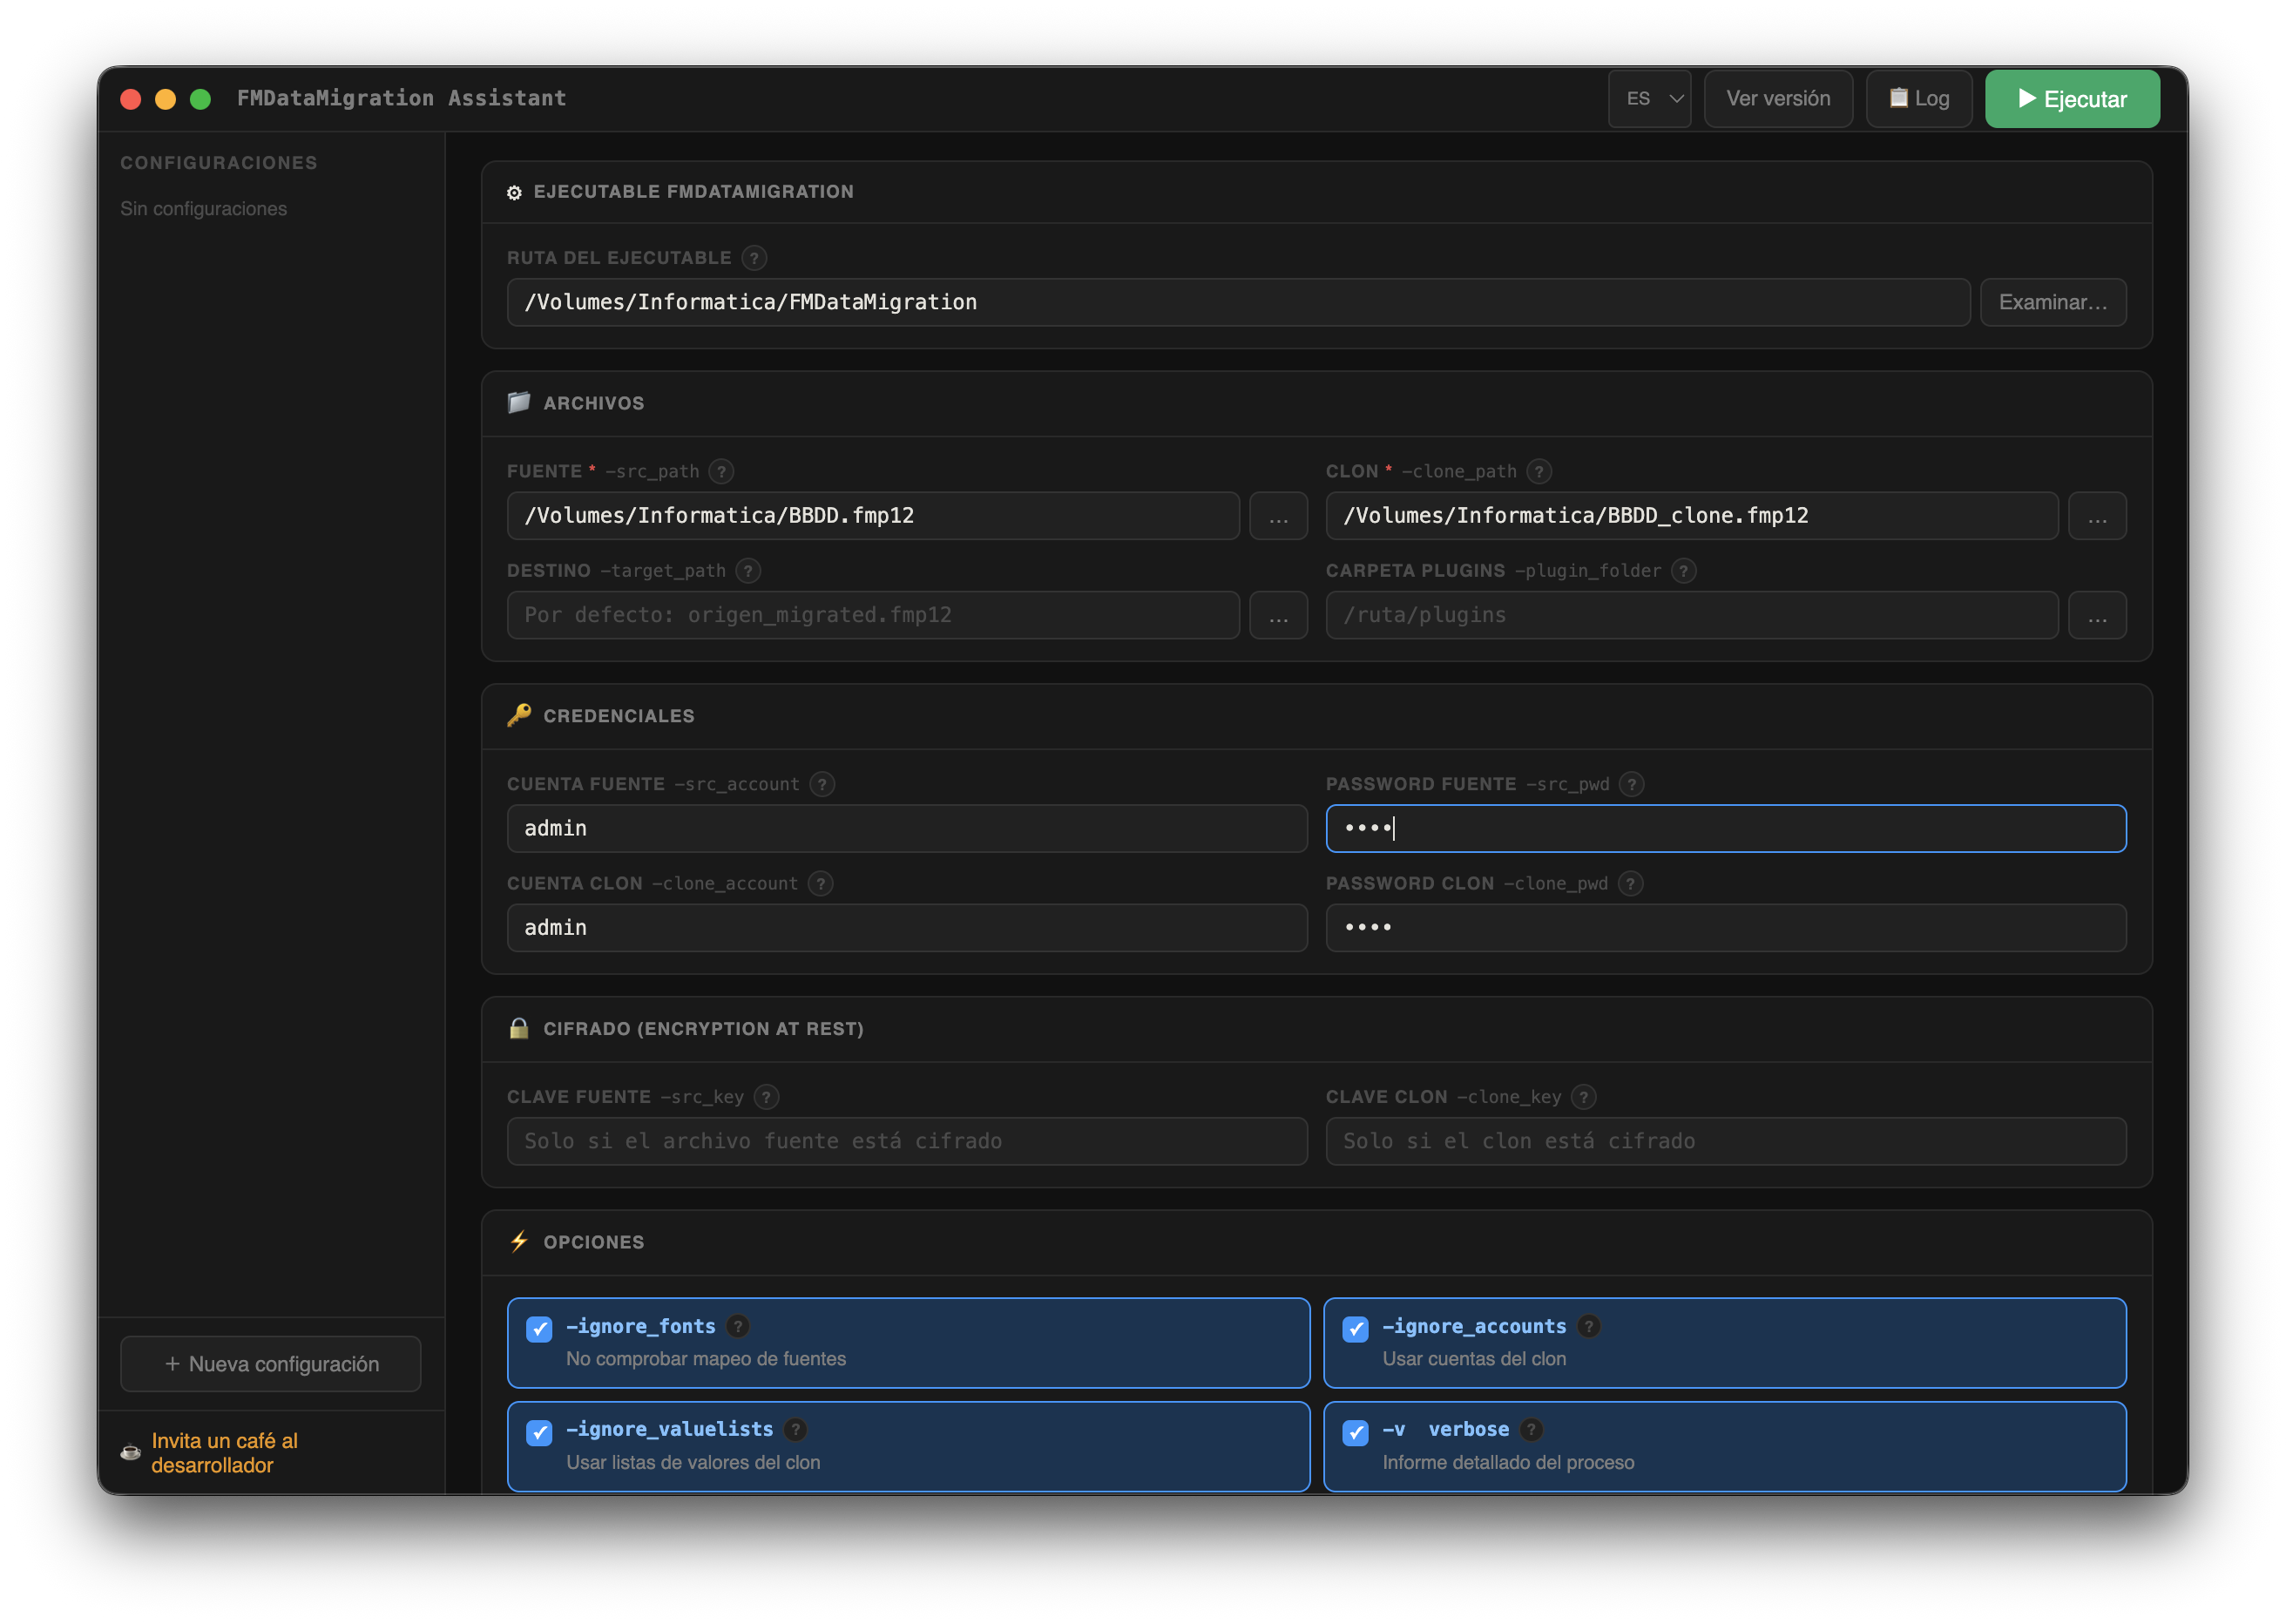The width and height of the screenshot is (2286, 1624).
Task: Click 'No comprobar mapeo de fuentes' description
Action: [x=706, y=1359]
